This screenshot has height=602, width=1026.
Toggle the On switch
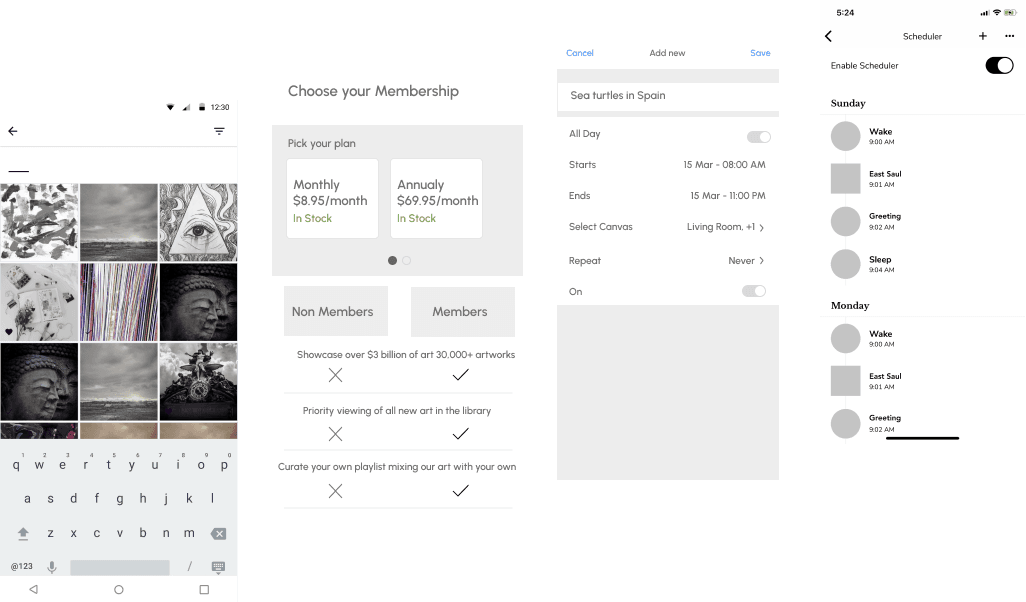tap(753, 291)
